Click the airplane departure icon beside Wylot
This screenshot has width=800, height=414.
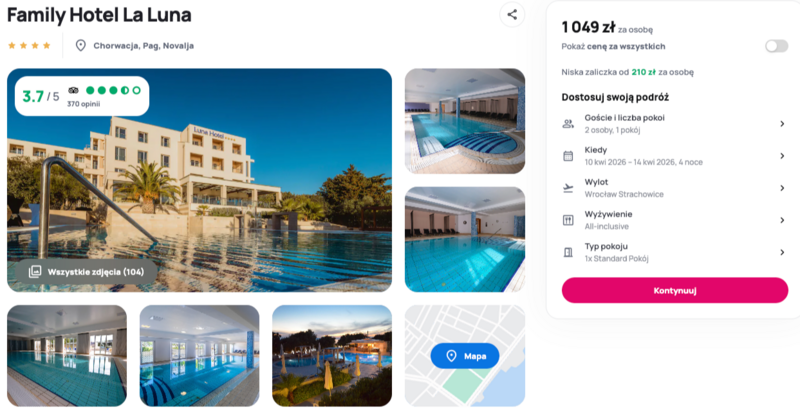568,188
